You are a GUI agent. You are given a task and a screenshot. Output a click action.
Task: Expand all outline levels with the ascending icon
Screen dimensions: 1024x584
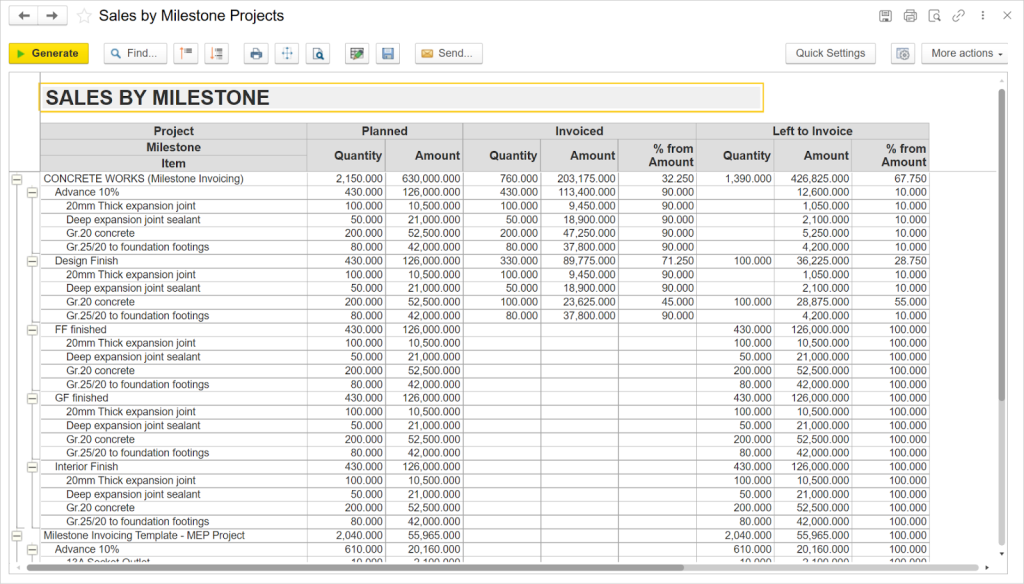[185, 53]
